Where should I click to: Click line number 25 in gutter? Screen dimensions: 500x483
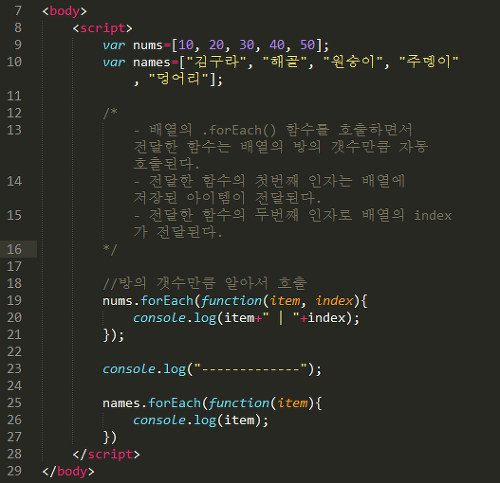tap(14, 403)
